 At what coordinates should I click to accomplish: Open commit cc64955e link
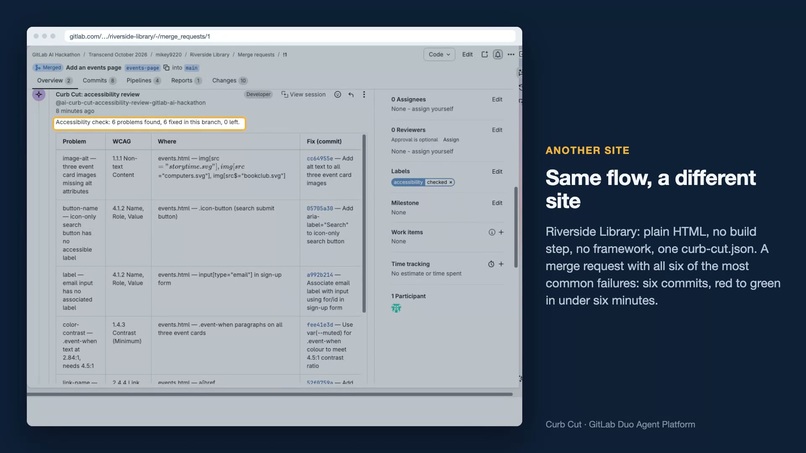[320, 159]
